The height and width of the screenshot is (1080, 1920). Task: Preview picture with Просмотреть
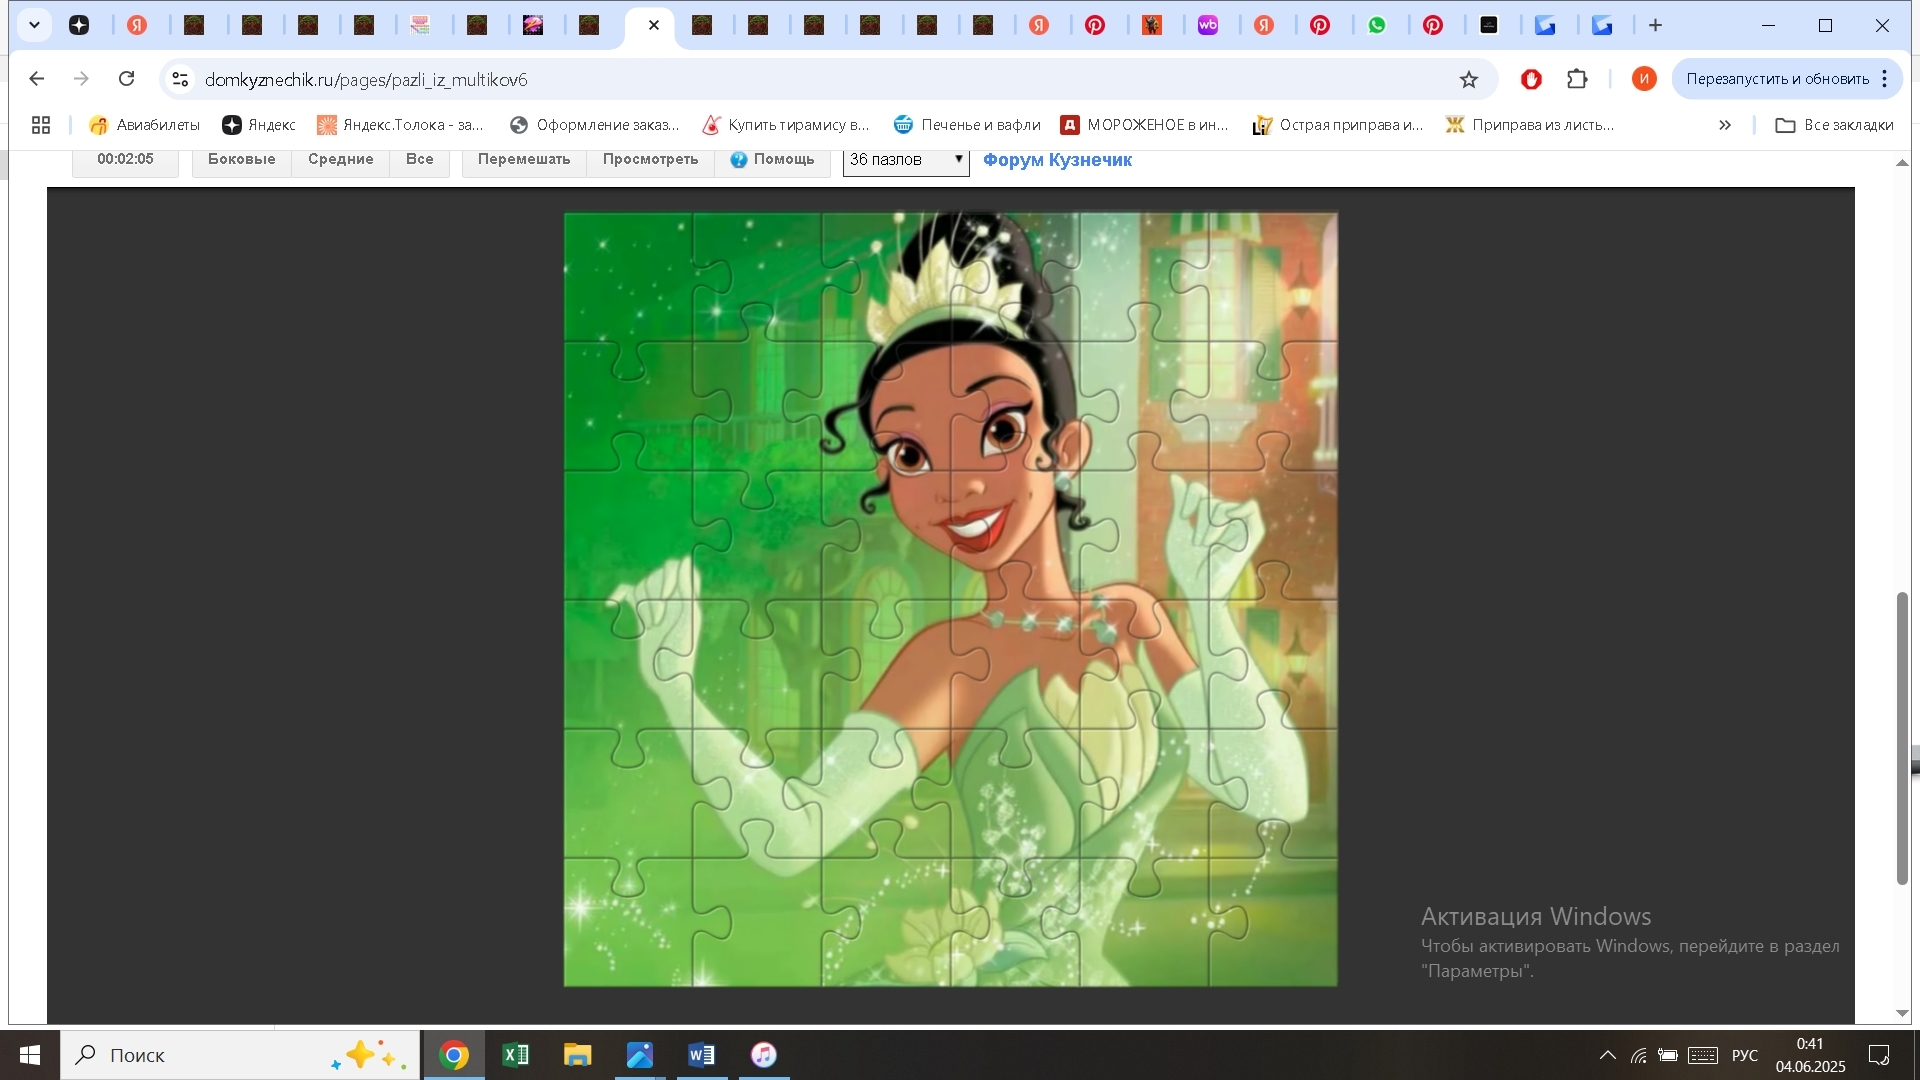pos(650,160)
